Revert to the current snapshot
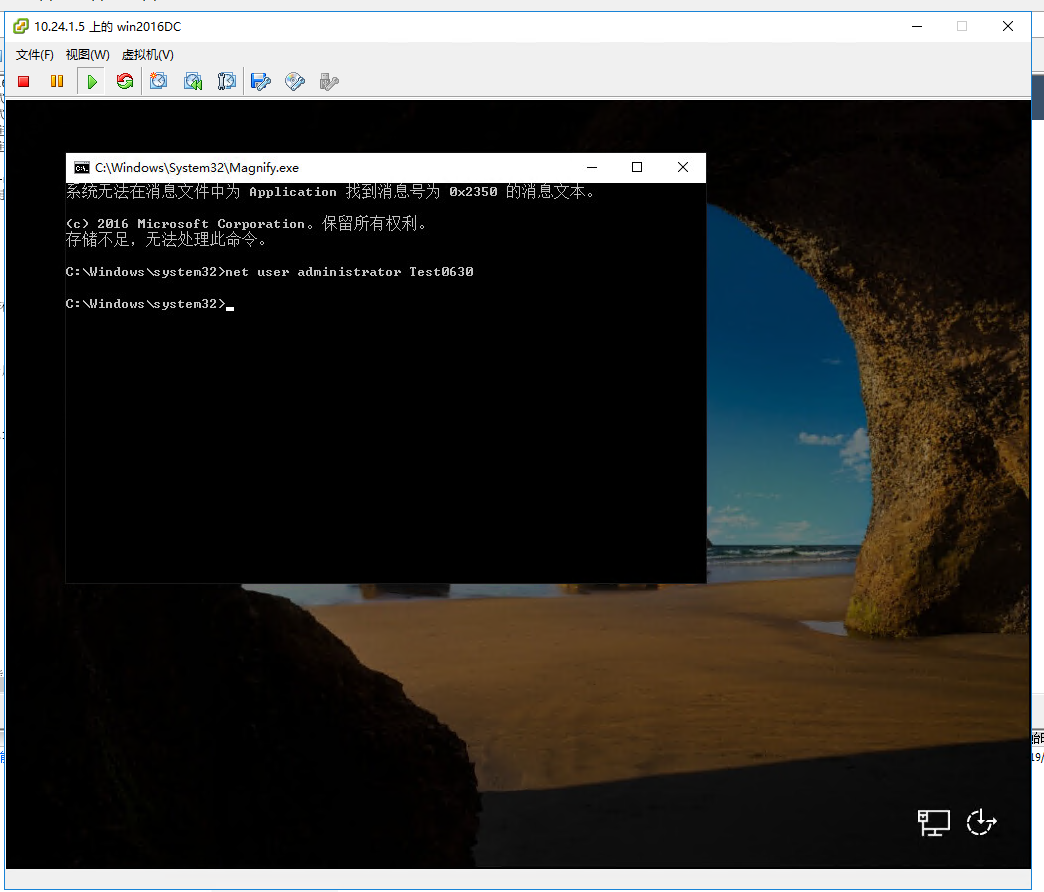The height and width of the screenshot is (892, 1044). point(193,81)
